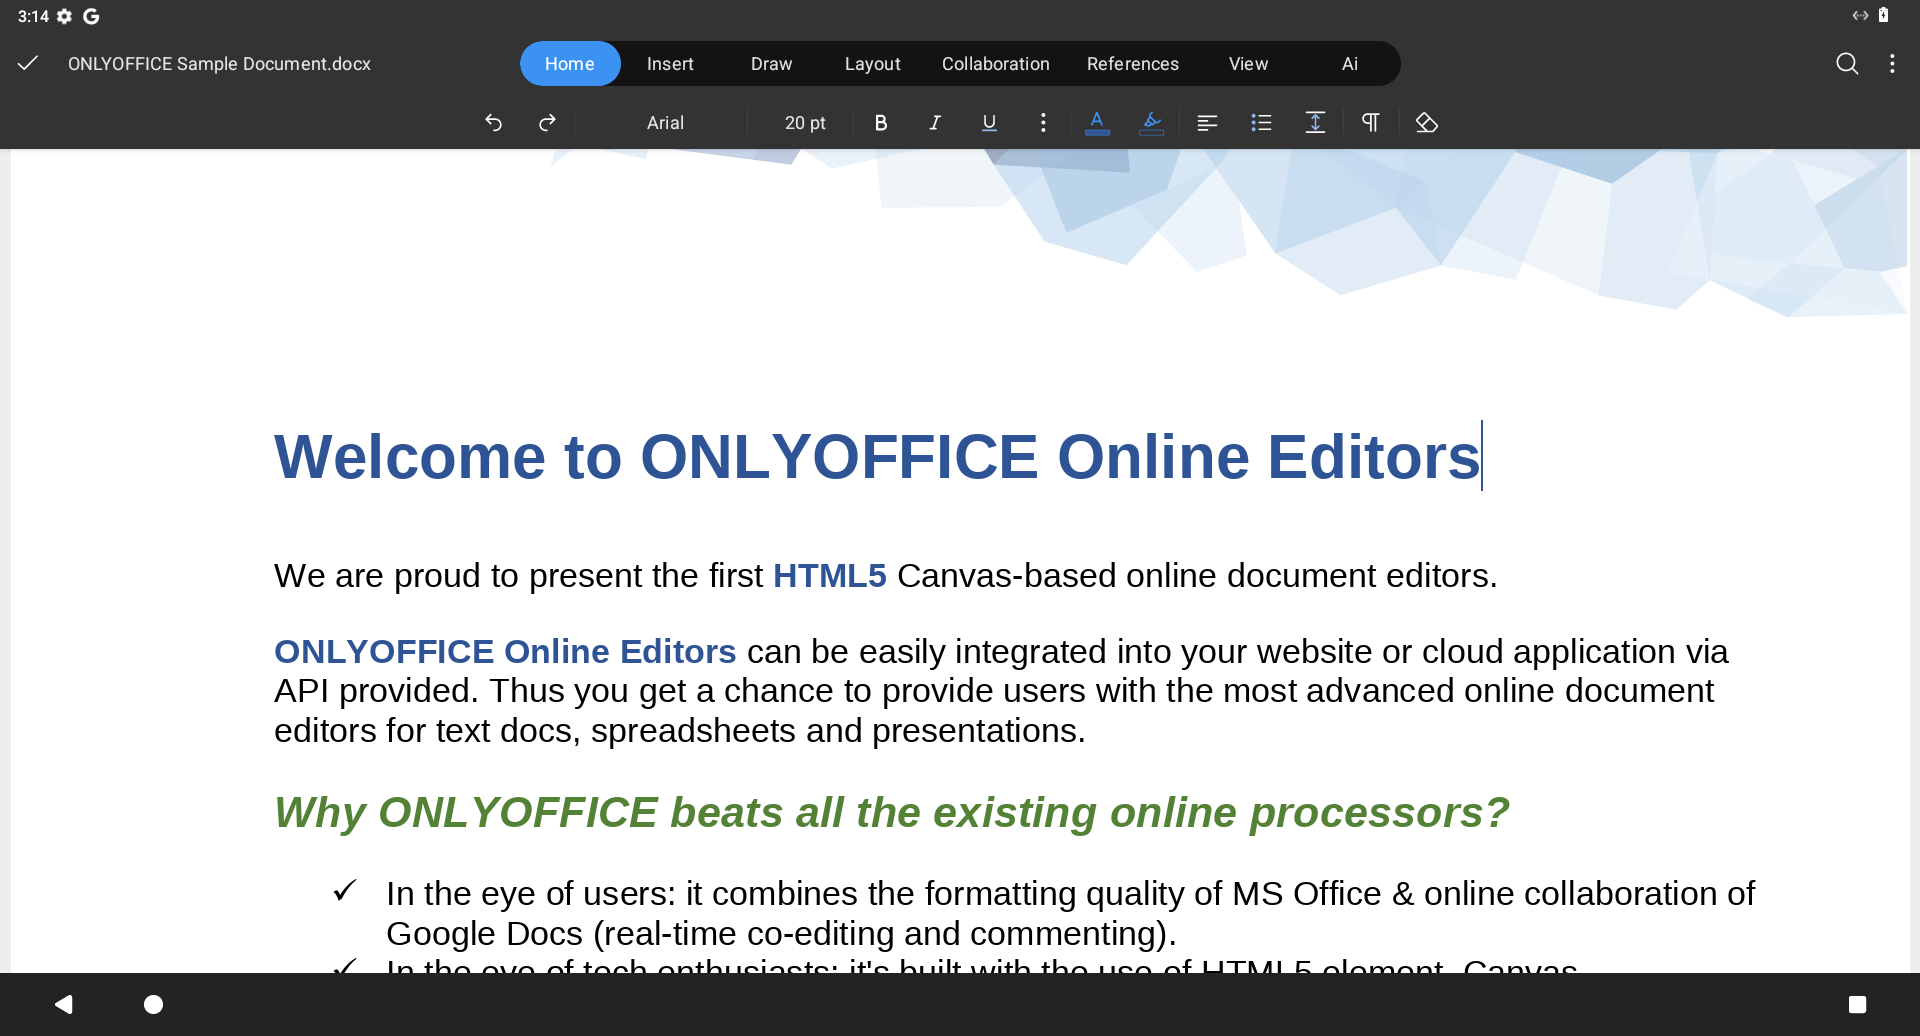Apply a bulleted list

[x=1261, y=122]
